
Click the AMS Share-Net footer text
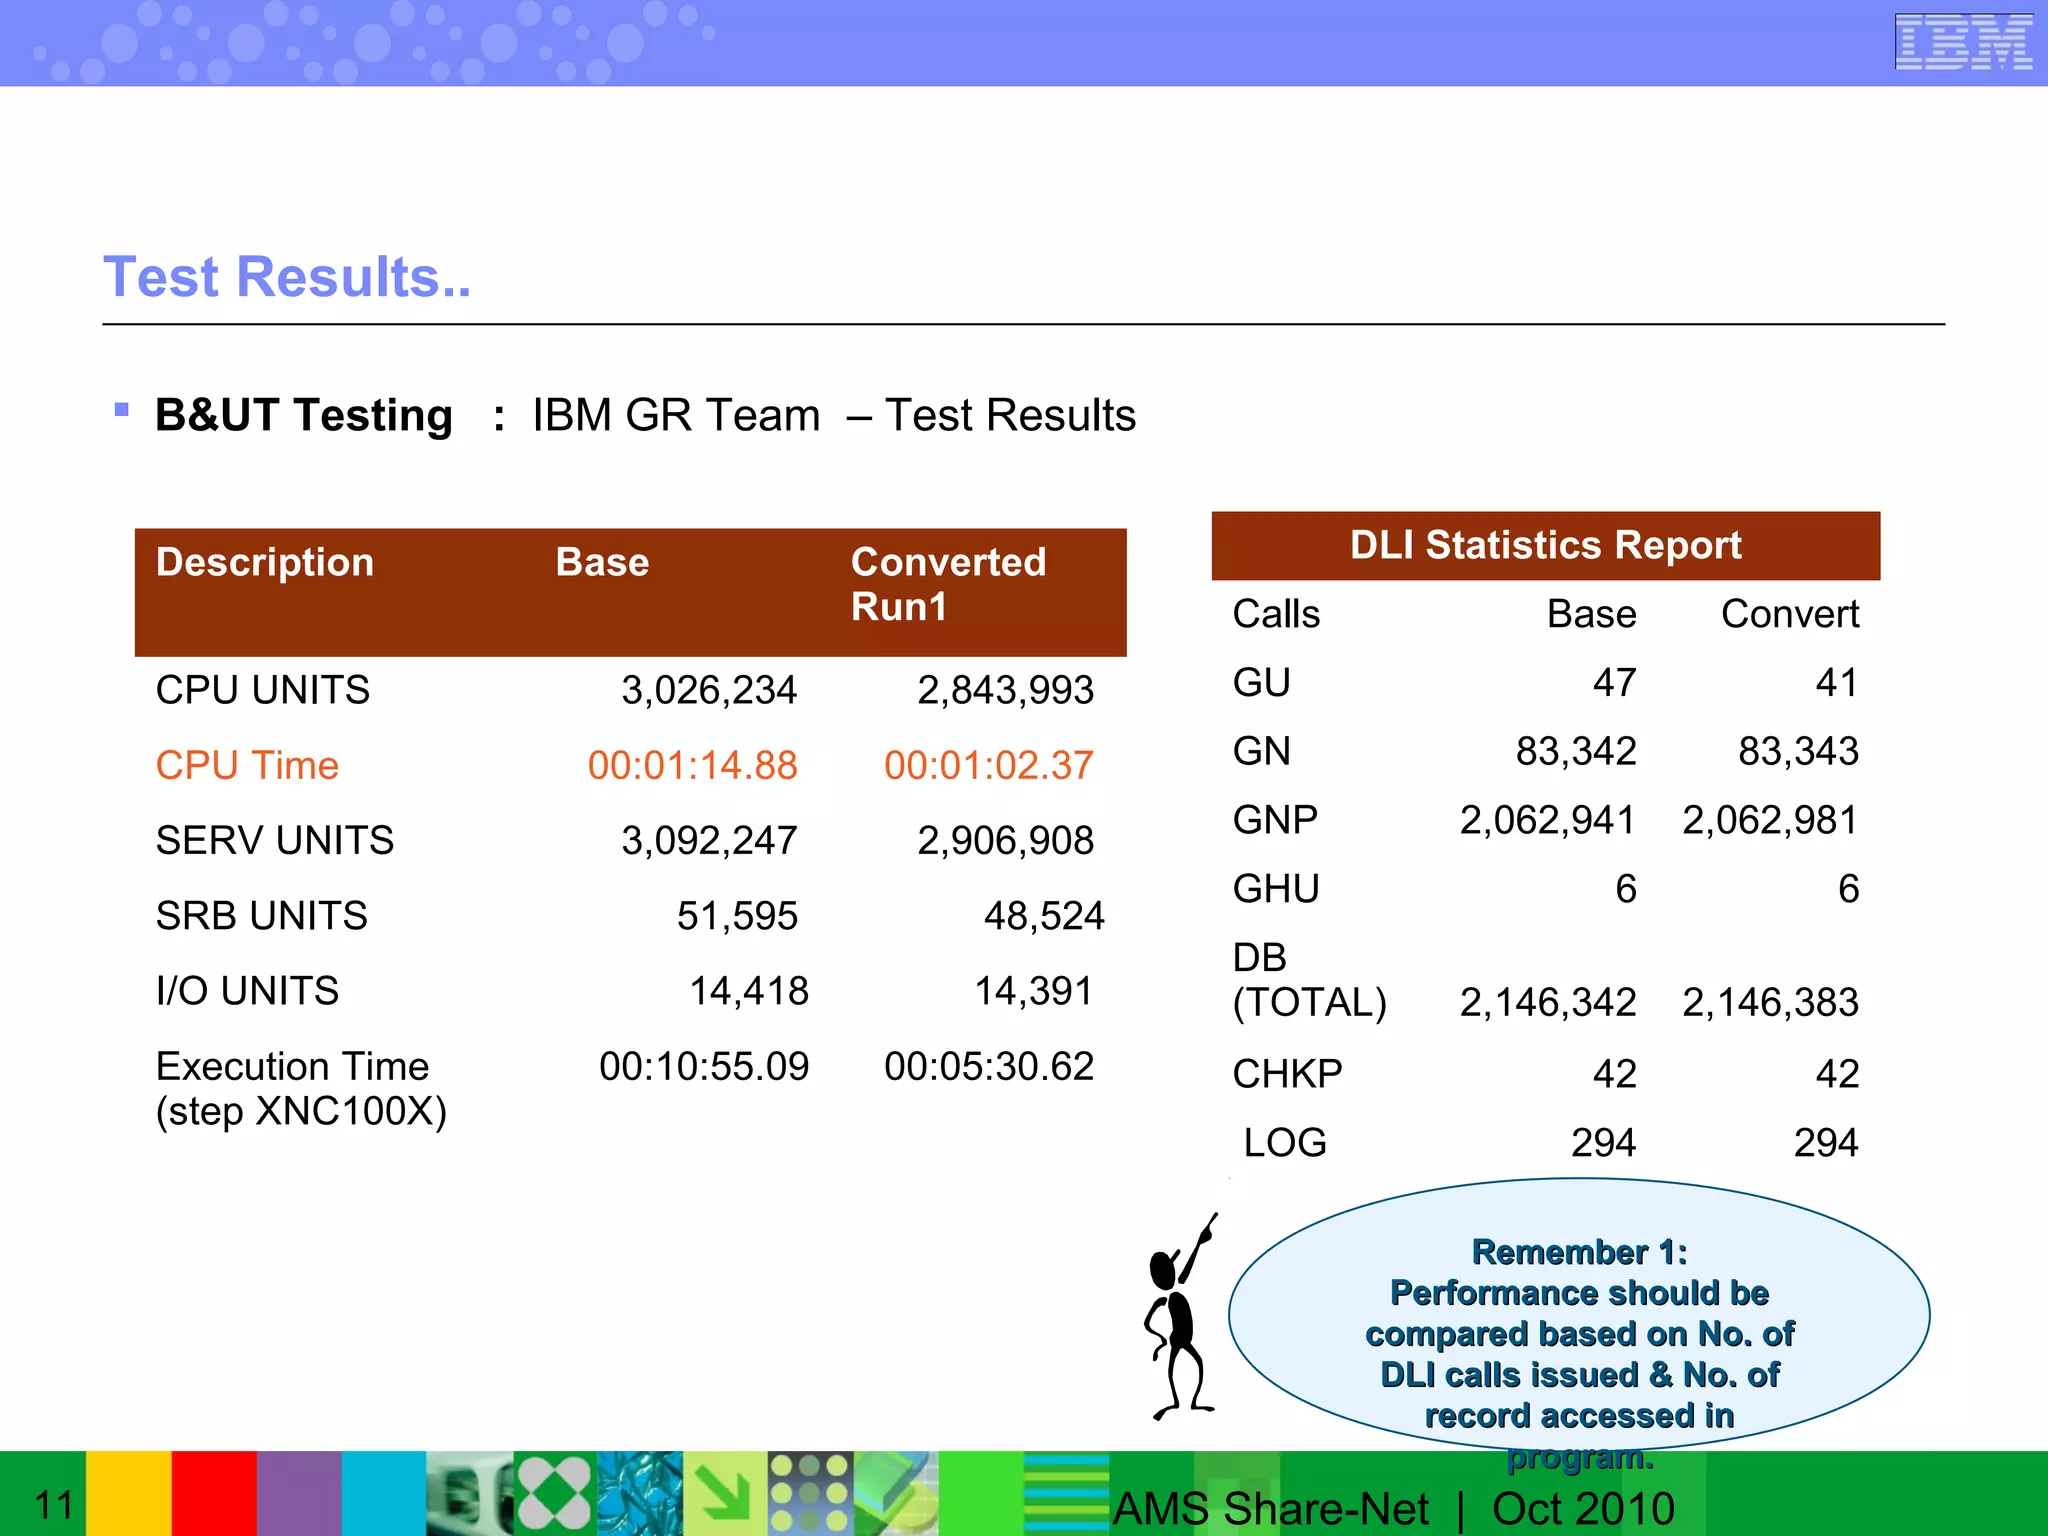[1271, 1508]
